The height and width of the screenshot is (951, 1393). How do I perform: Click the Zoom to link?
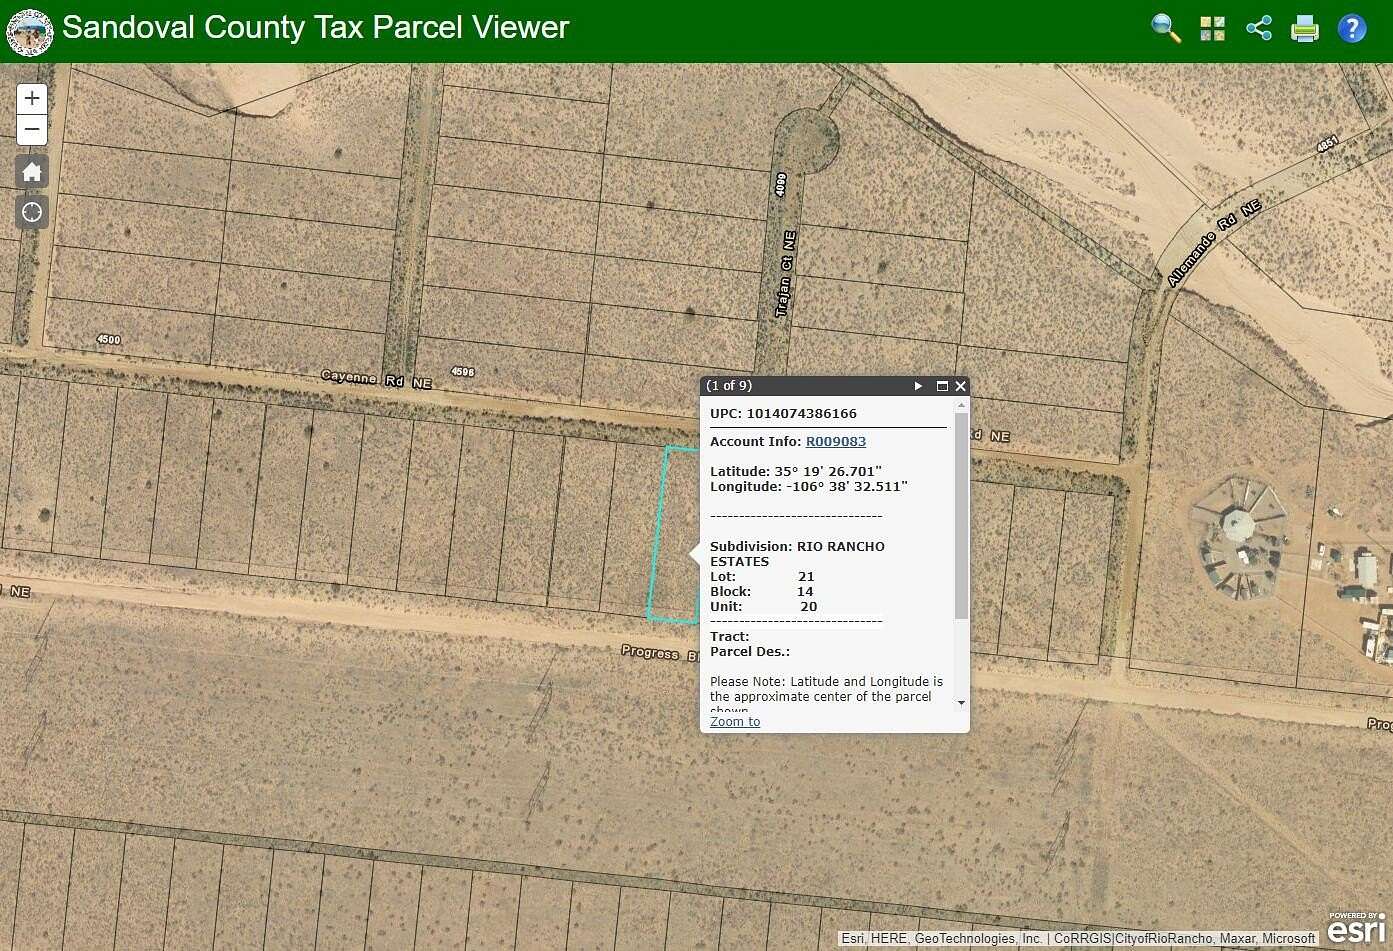pyautogui.click(x=734, y=721)
